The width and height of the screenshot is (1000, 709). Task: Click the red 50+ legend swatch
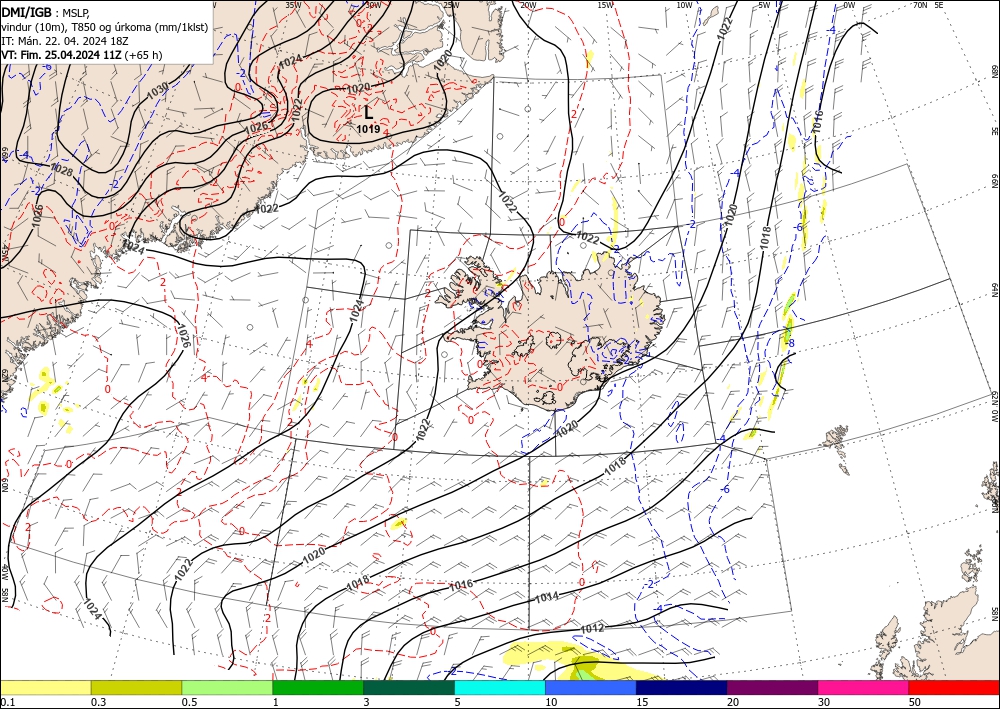point(954,688)
